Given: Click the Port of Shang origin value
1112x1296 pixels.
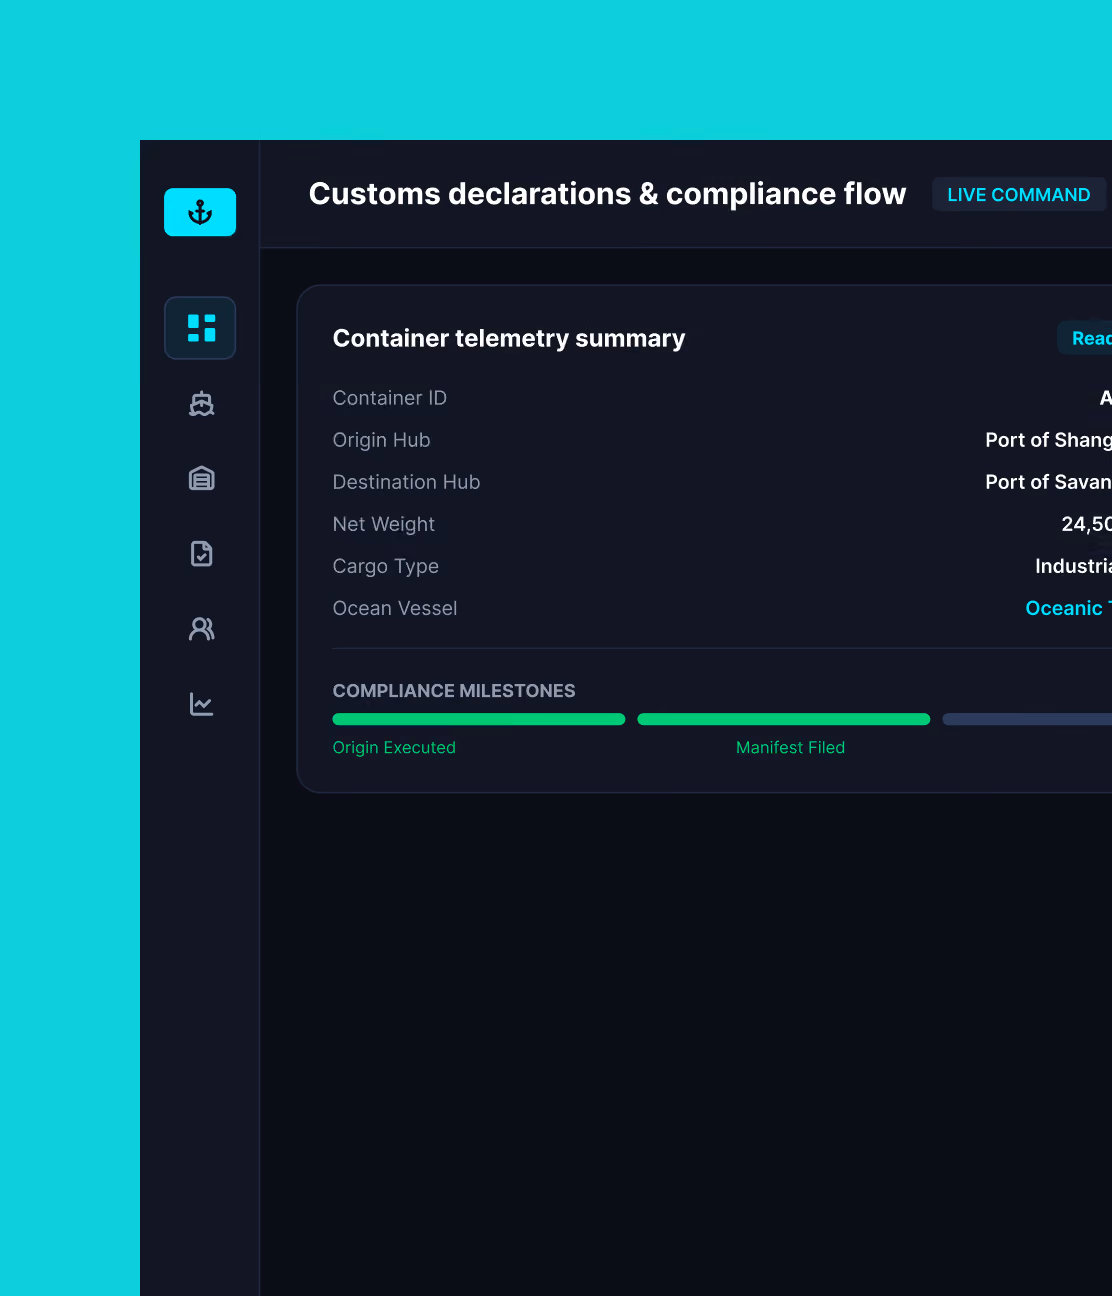Looking at the screenshot, I should pos(1048,440).
